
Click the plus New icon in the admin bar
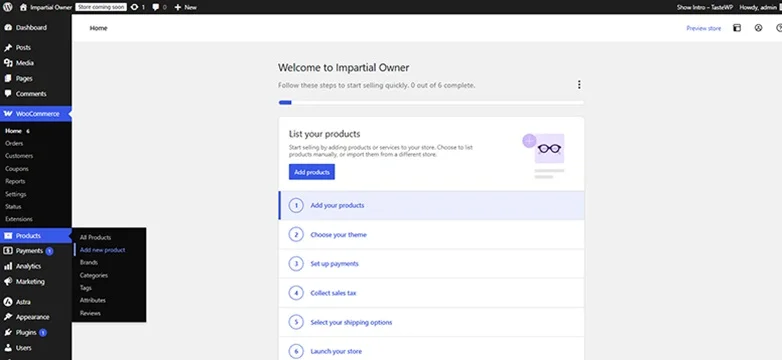[178, 7]
